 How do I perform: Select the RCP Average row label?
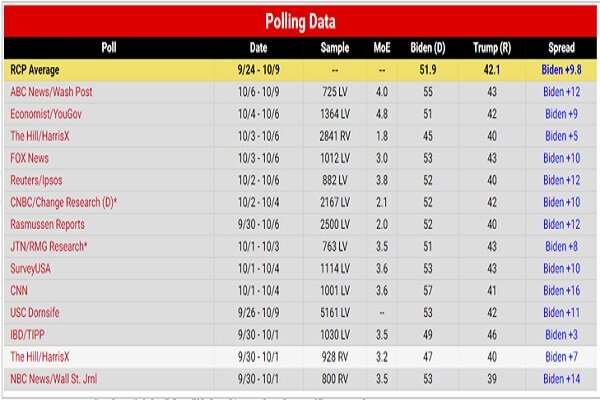35,70
